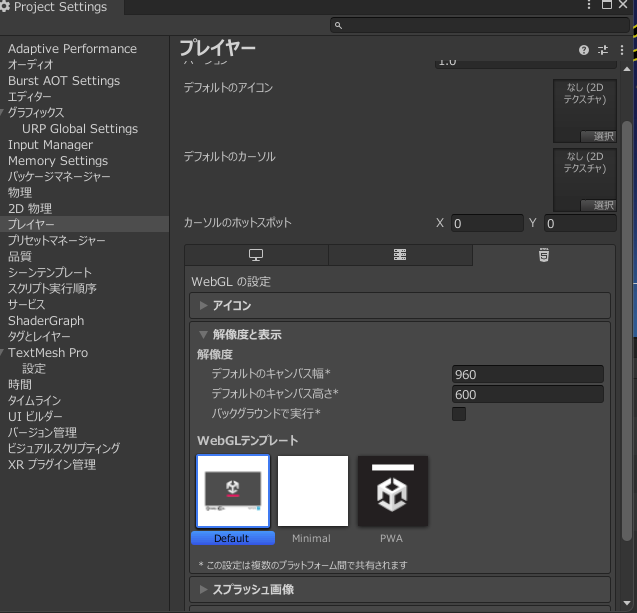Open 2D 物理 settings

(x=30, y=209)
